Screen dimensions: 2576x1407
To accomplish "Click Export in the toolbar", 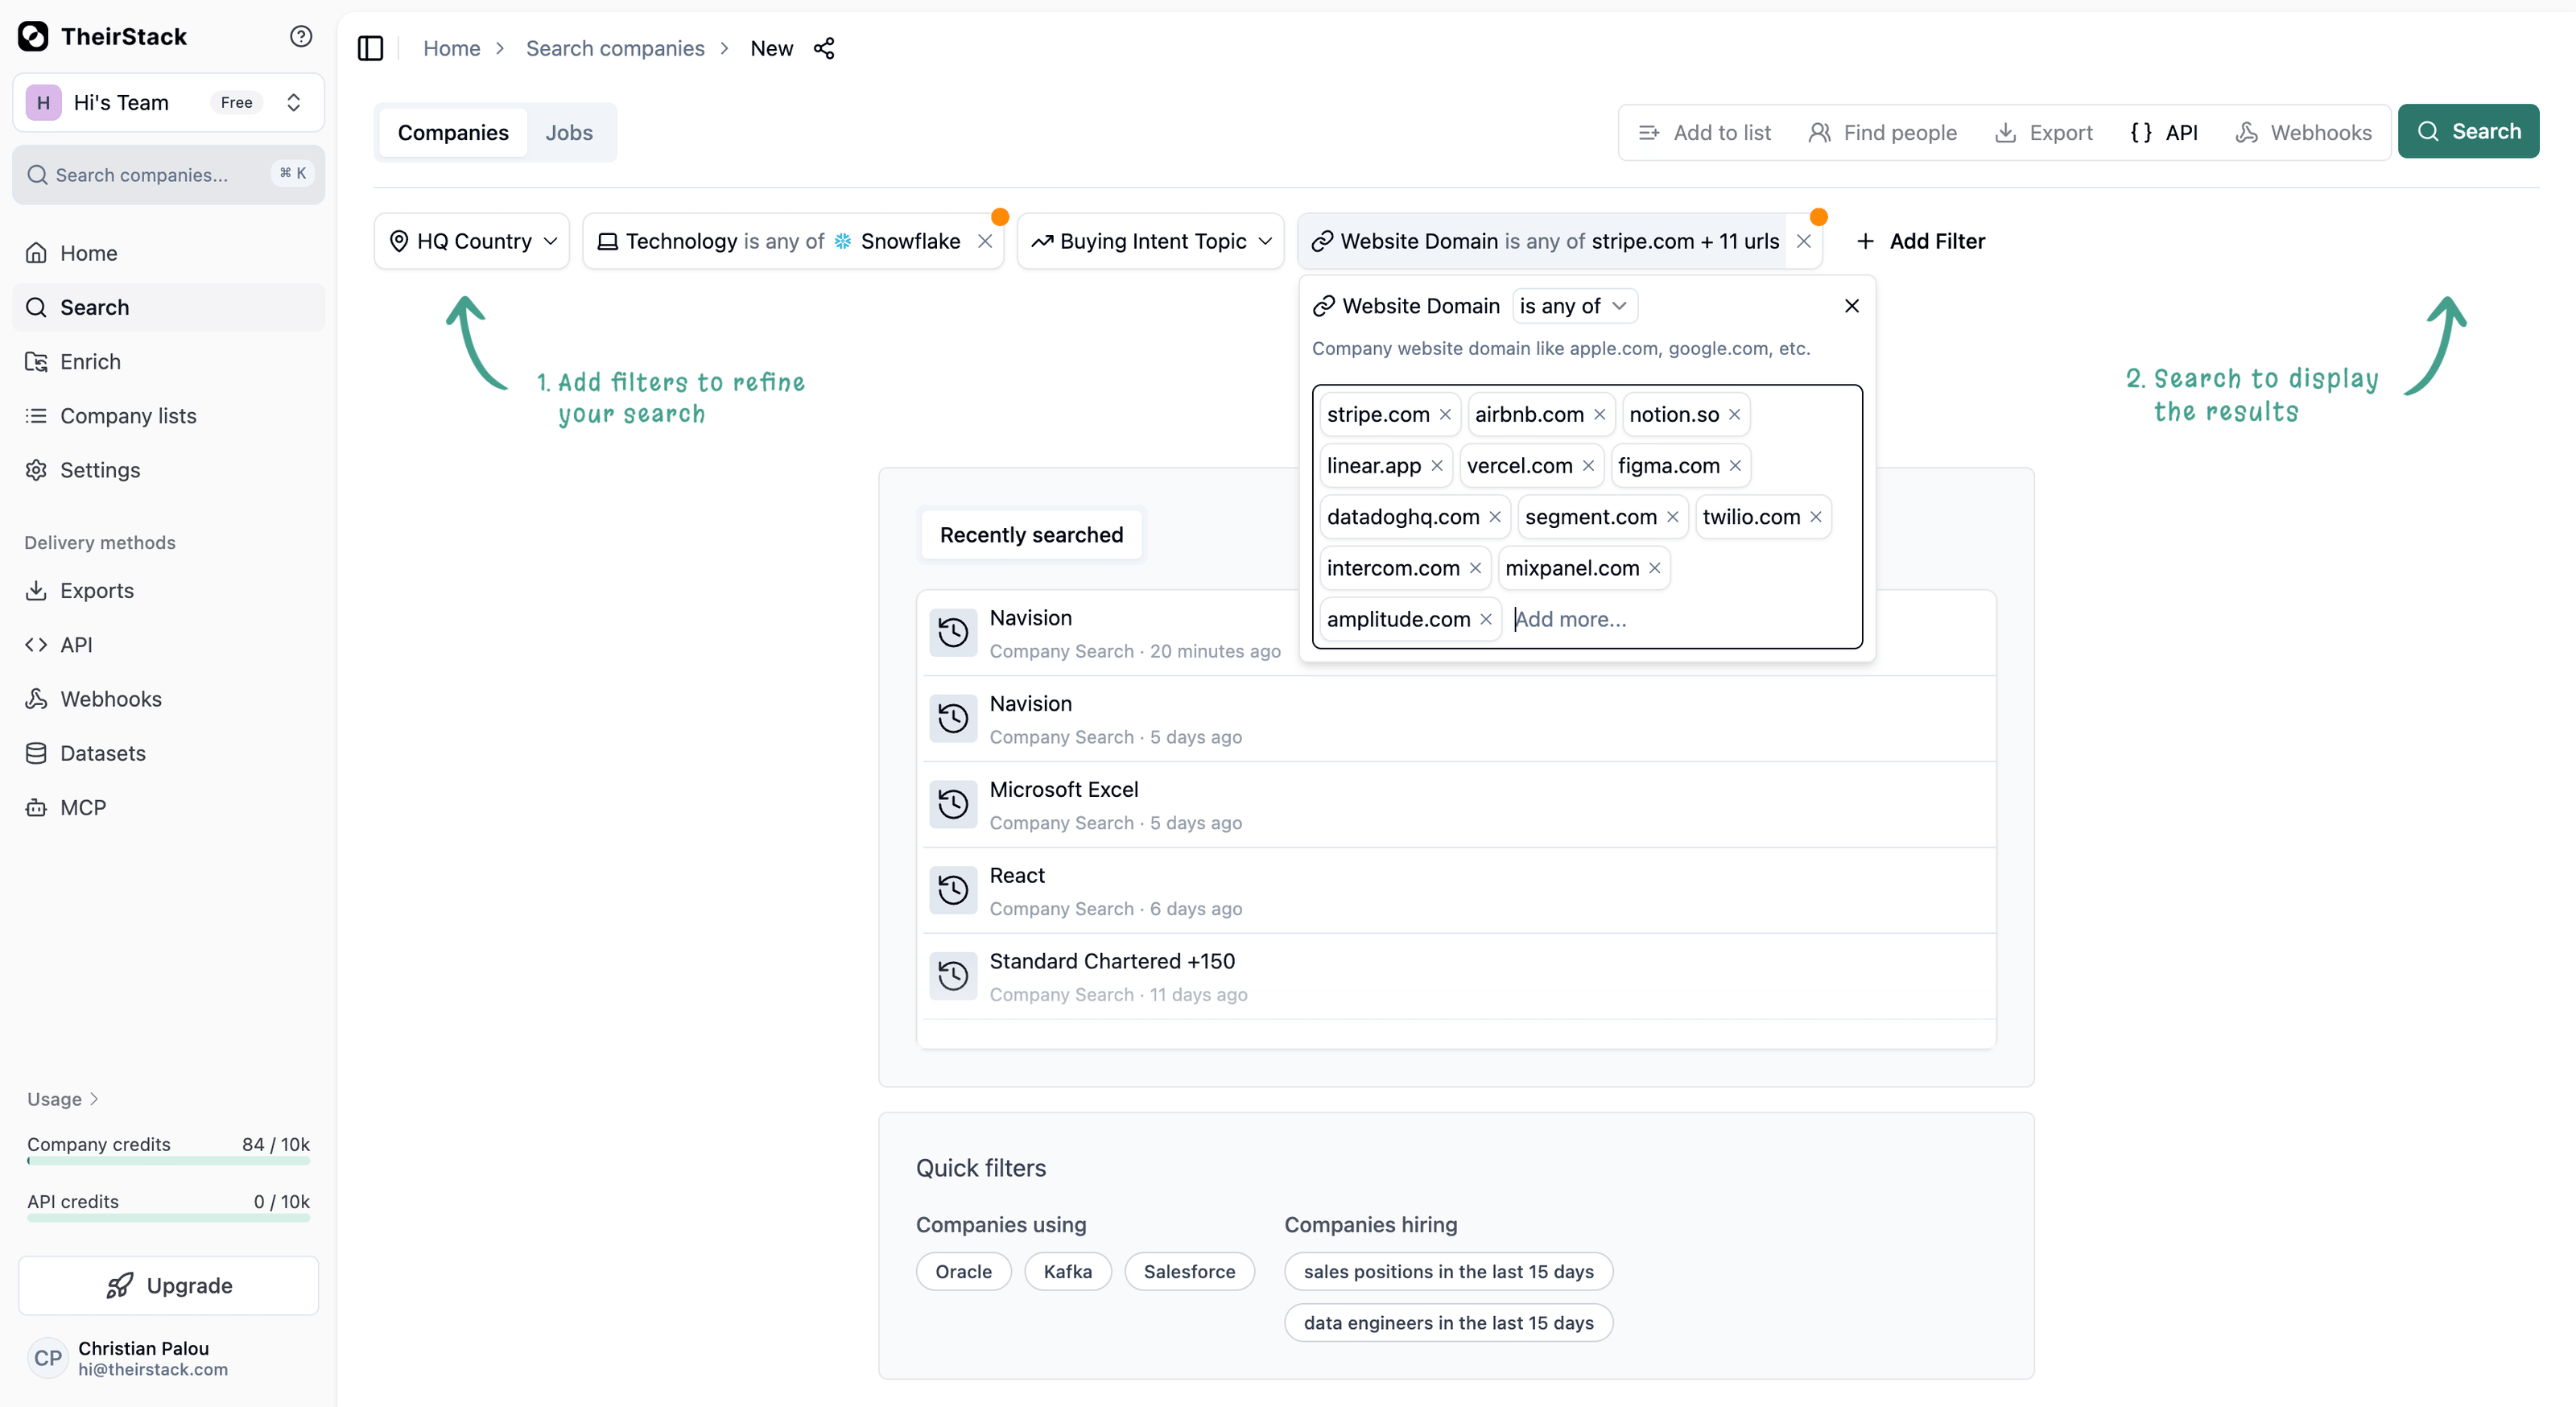I will coord(2043,133).
